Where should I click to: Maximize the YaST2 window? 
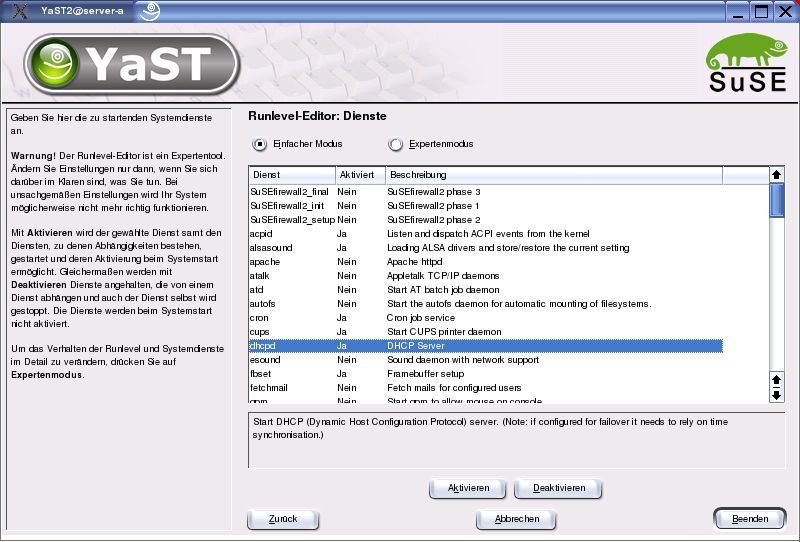(761, 11)
